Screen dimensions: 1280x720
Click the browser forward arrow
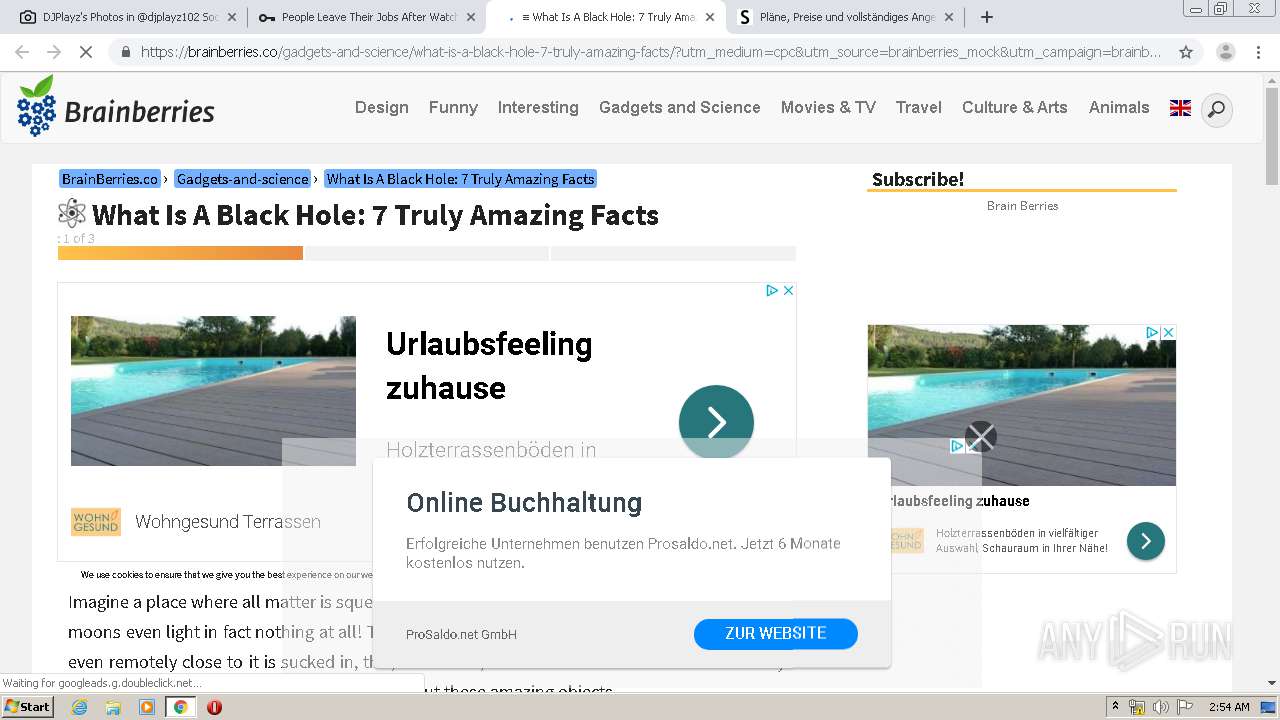[54, 52]
